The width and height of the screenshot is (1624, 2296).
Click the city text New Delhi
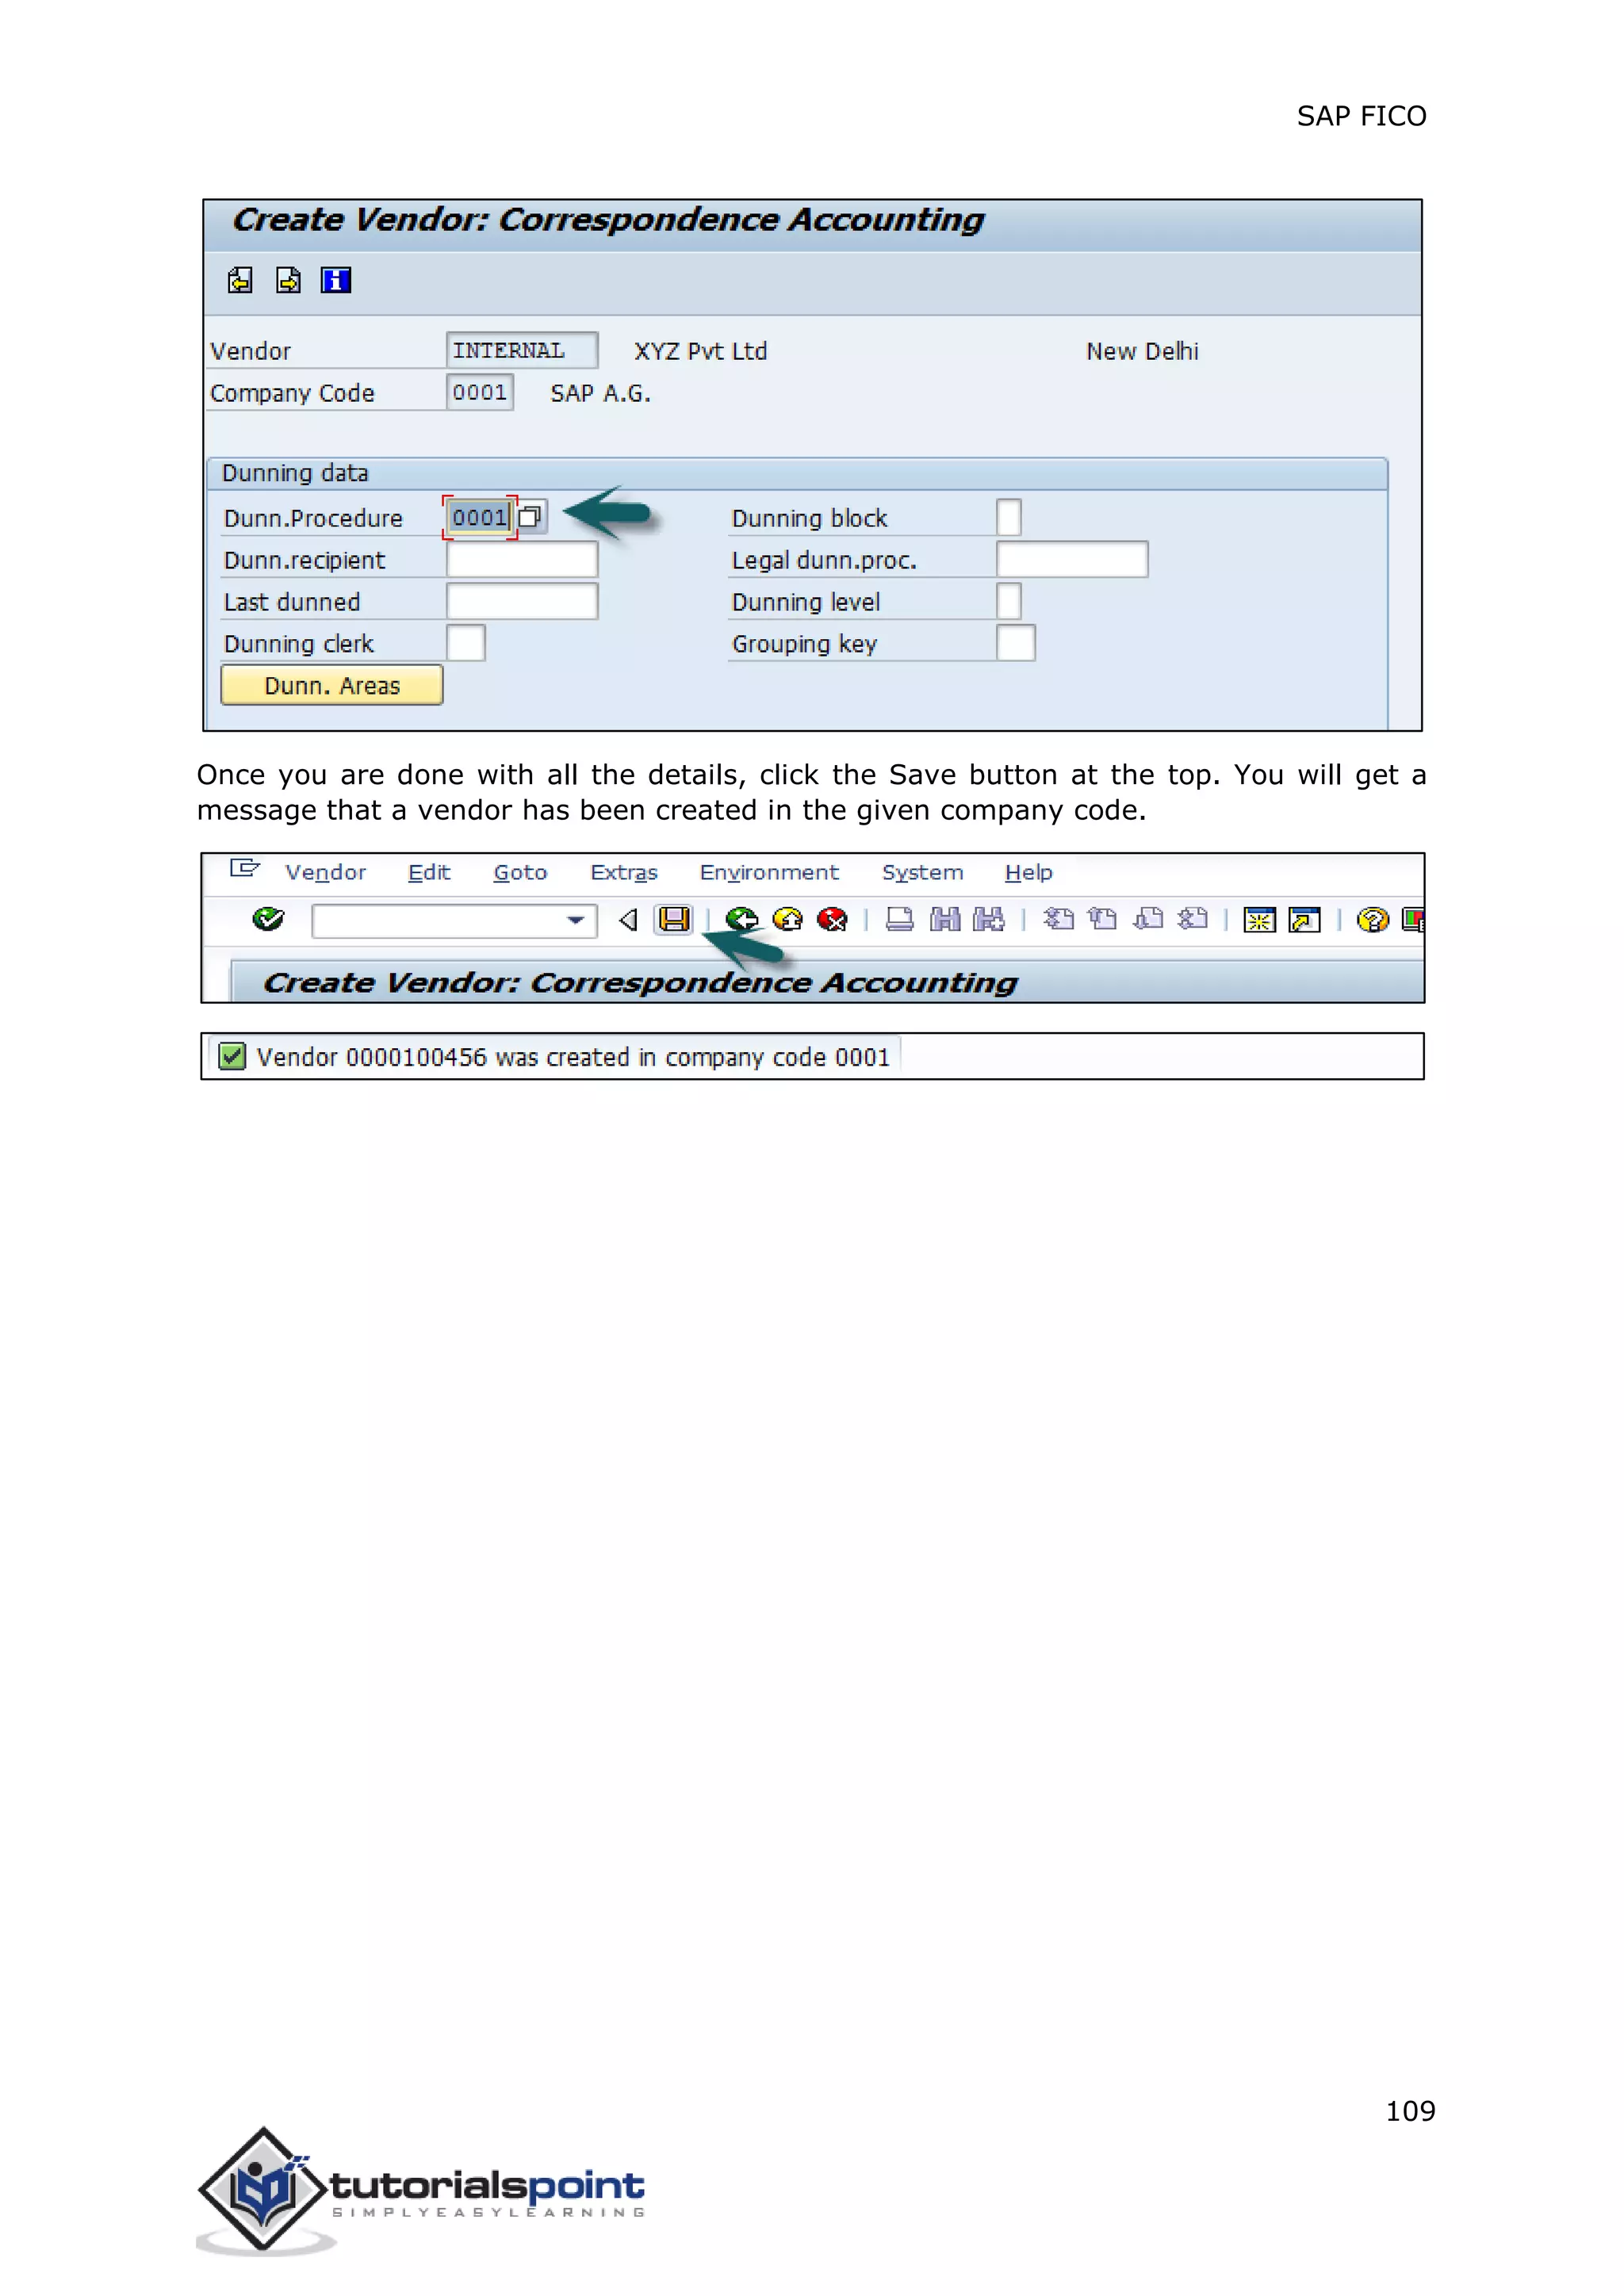(x=1142, y=352)
